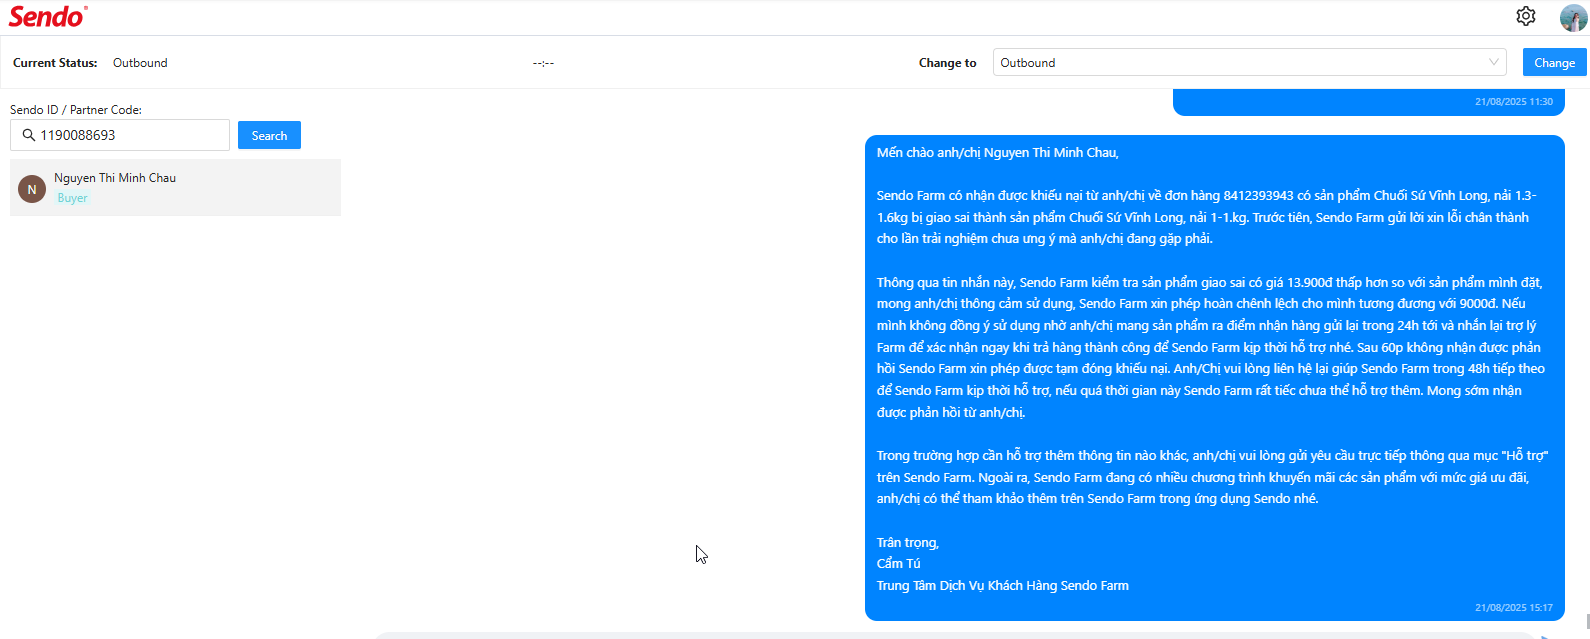
Task: Click the Search button
Action: tap(269, 135)
